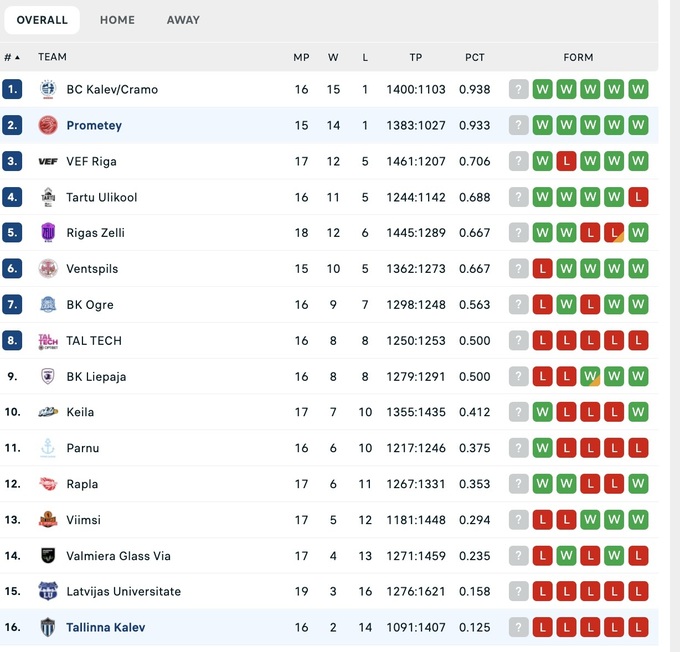
Task: Switch to the AWAY standings tab
Action: tap(183, 20)
